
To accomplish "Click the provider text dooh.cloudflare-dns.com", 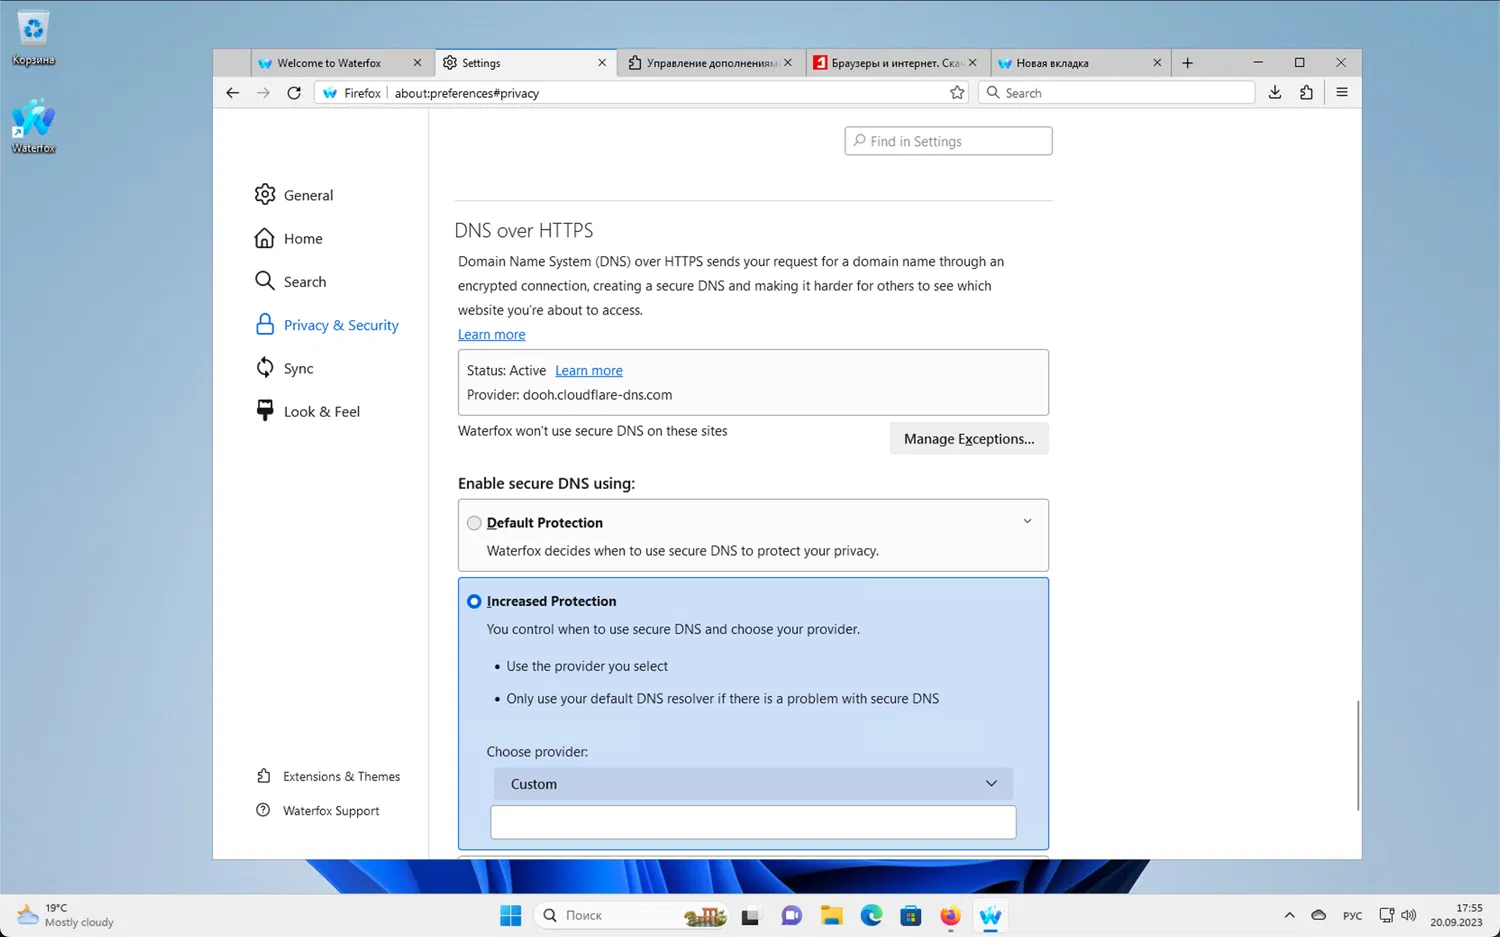I will pyautogui.click(x=597, y=395).
